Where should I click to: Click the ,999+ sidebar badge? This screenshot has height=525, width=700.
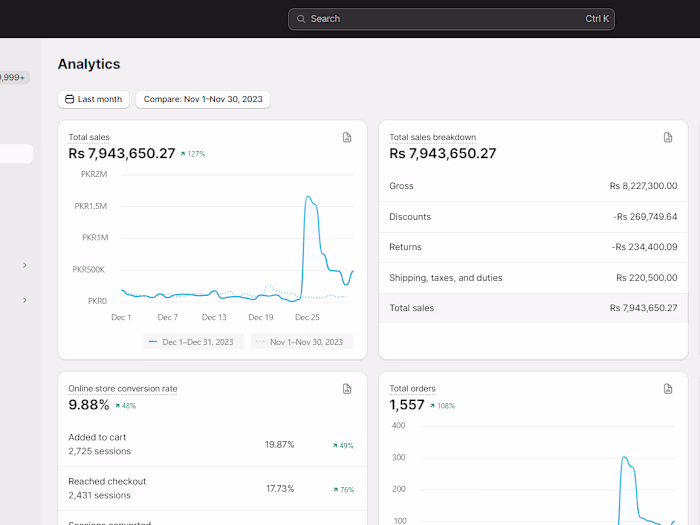13,78
